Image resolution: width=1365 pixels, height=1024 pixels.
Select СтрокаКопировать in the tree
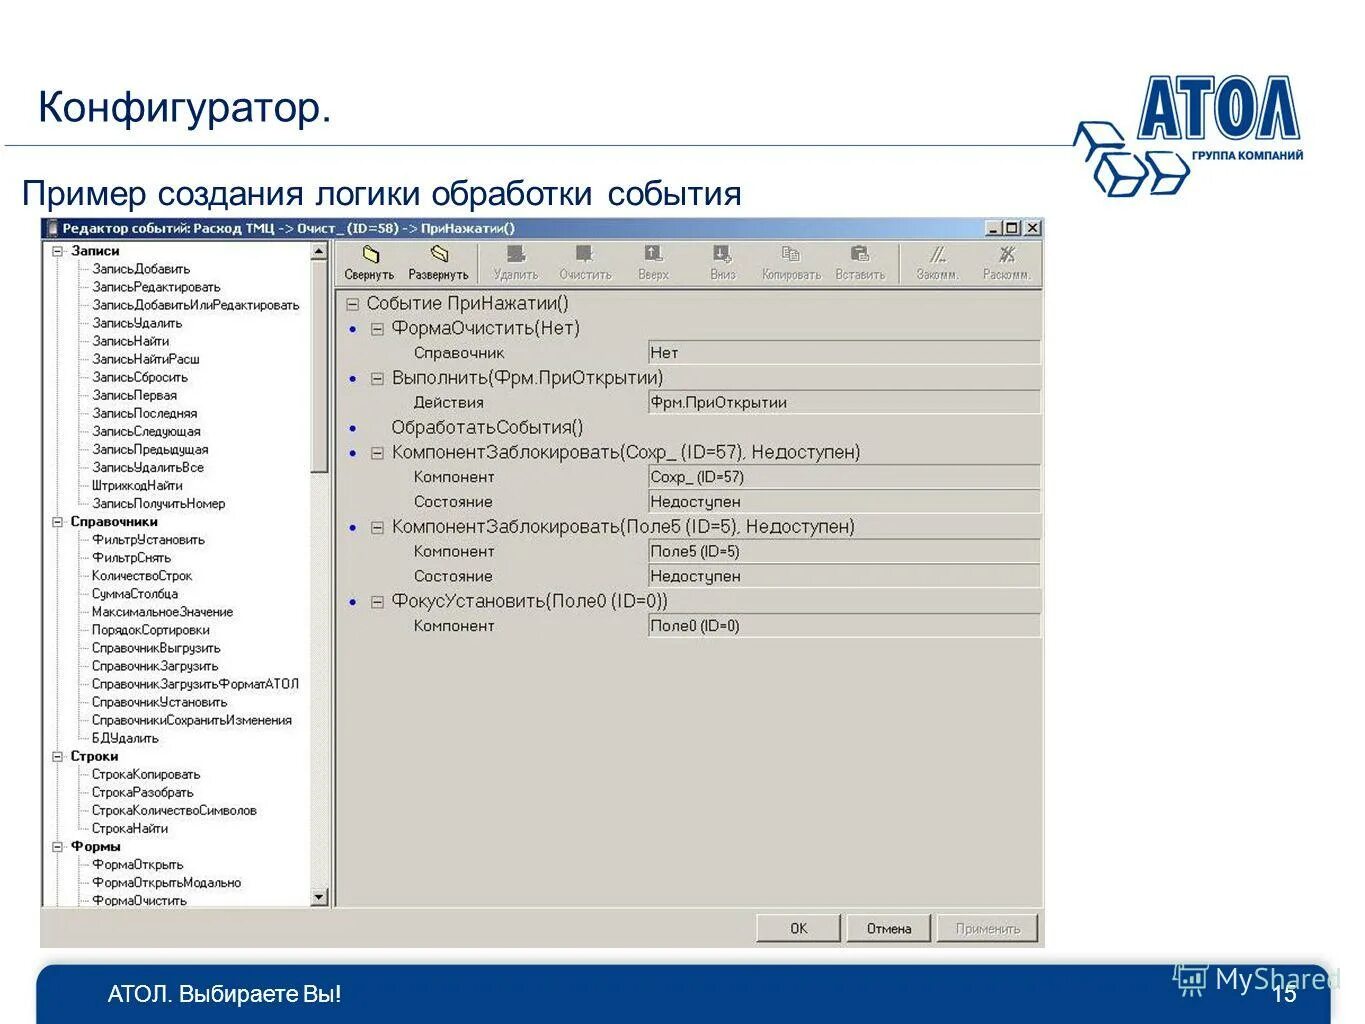(x=146, y=774)
